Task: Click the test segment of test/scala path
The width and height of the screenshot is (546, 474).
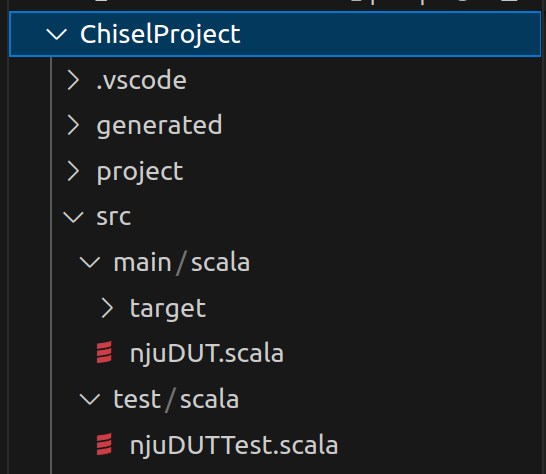Action: [137, 399]
